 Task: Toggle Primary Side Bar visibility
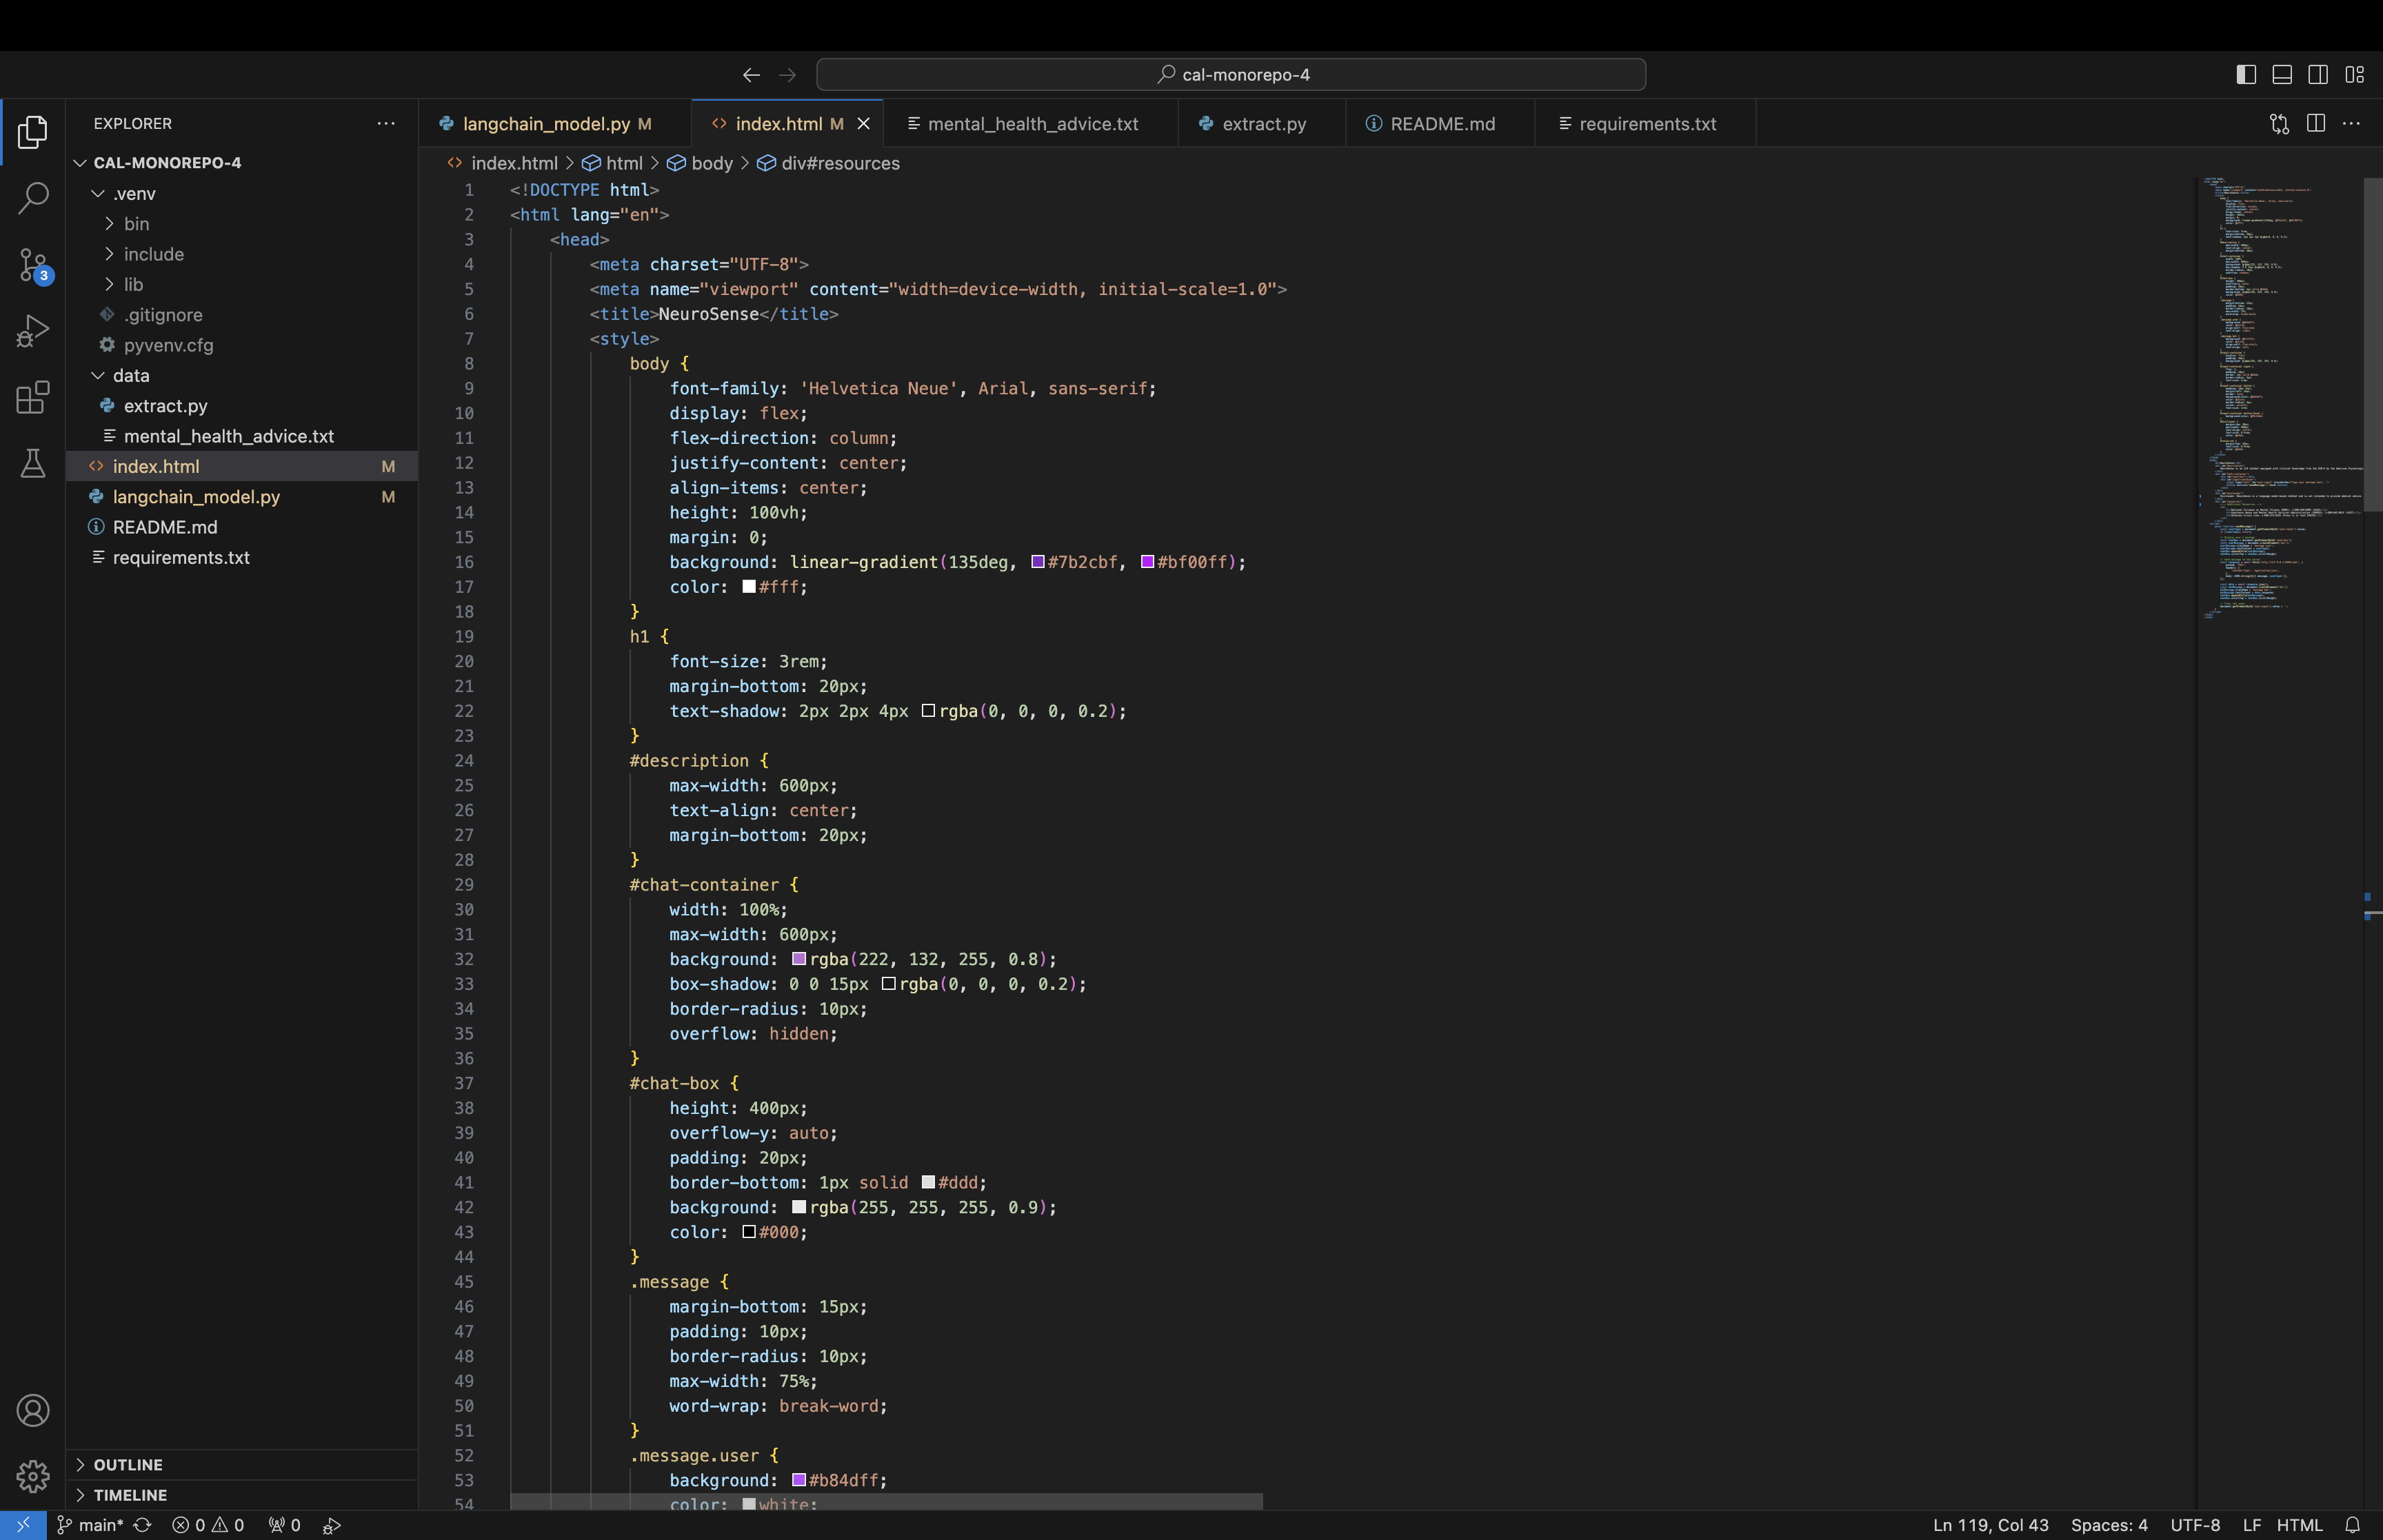point(2246,75)
